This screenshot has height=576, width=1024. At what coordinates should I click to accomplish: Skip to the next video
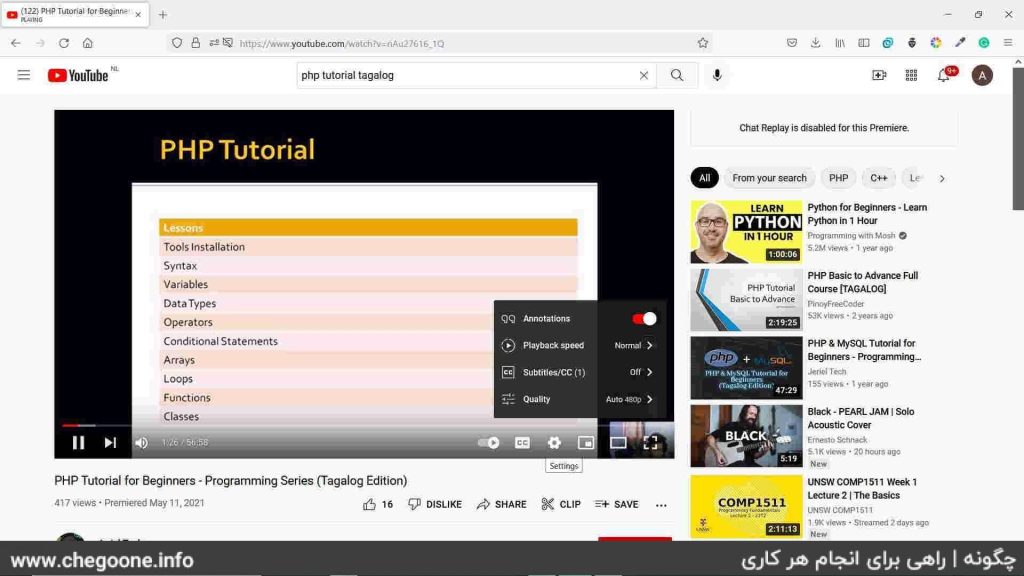pyautogui.click(x=110, y=443)
